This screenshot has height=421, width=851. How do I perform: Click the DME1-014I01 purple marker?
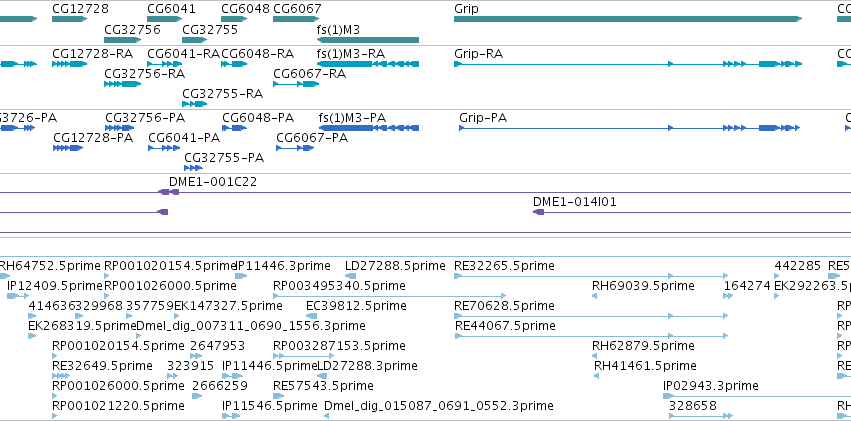(538, 212)
